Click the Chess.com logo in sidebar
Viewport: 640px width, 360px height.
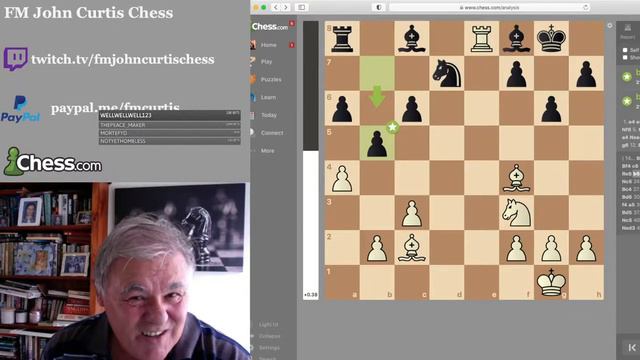270,27
